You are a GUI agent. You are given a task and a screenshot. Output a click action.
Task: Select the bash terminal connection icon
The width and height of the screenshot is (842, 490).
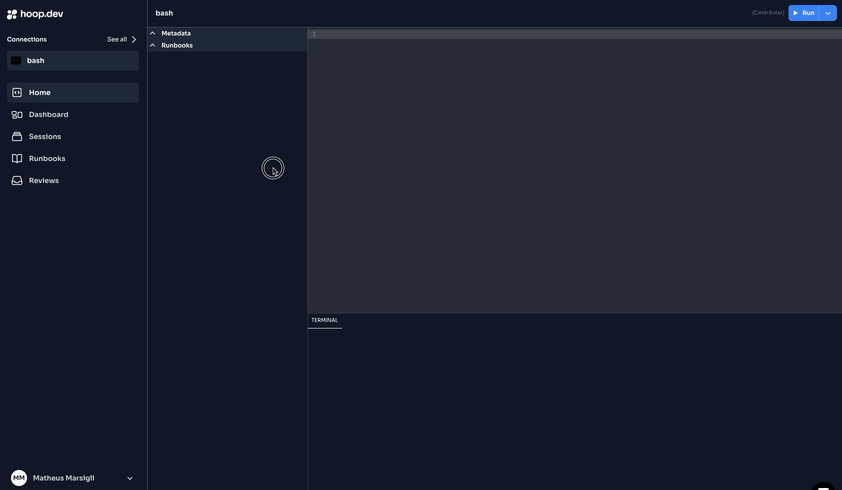tap(16, 61)
